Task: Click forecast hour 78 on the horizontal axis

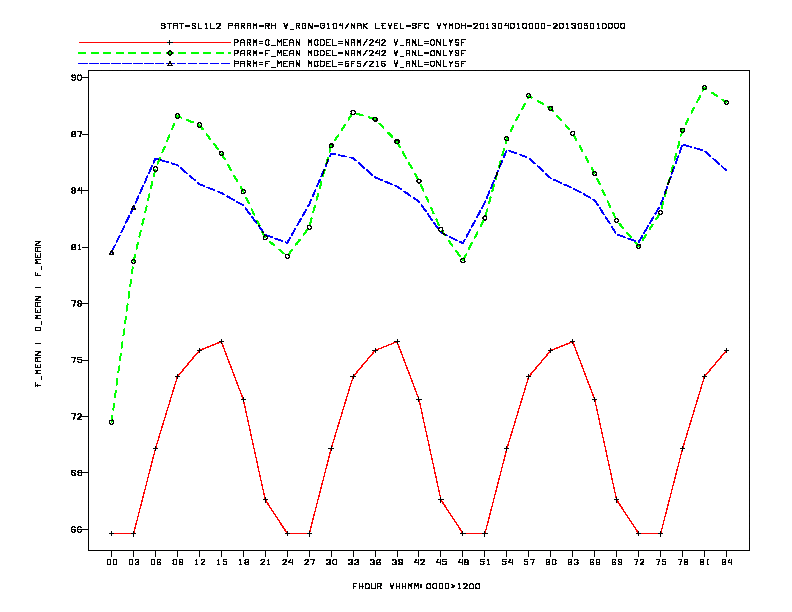Action: pos(682,562)
